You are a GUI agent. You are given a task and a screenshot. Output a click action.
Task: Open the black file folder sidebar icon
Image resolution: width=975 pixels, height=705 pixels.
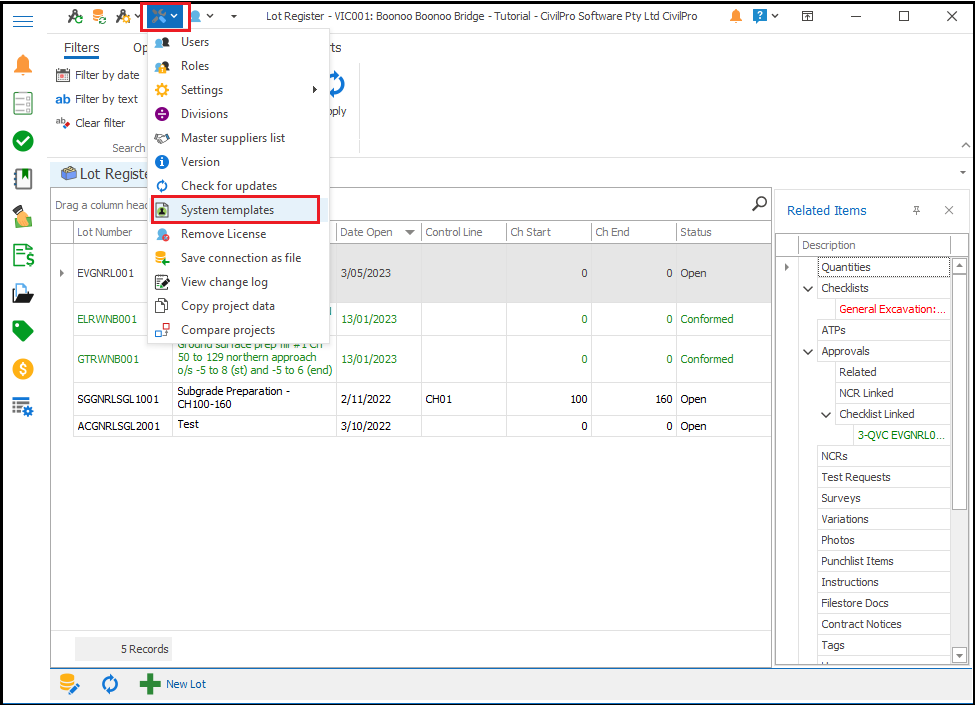[23, 293]
